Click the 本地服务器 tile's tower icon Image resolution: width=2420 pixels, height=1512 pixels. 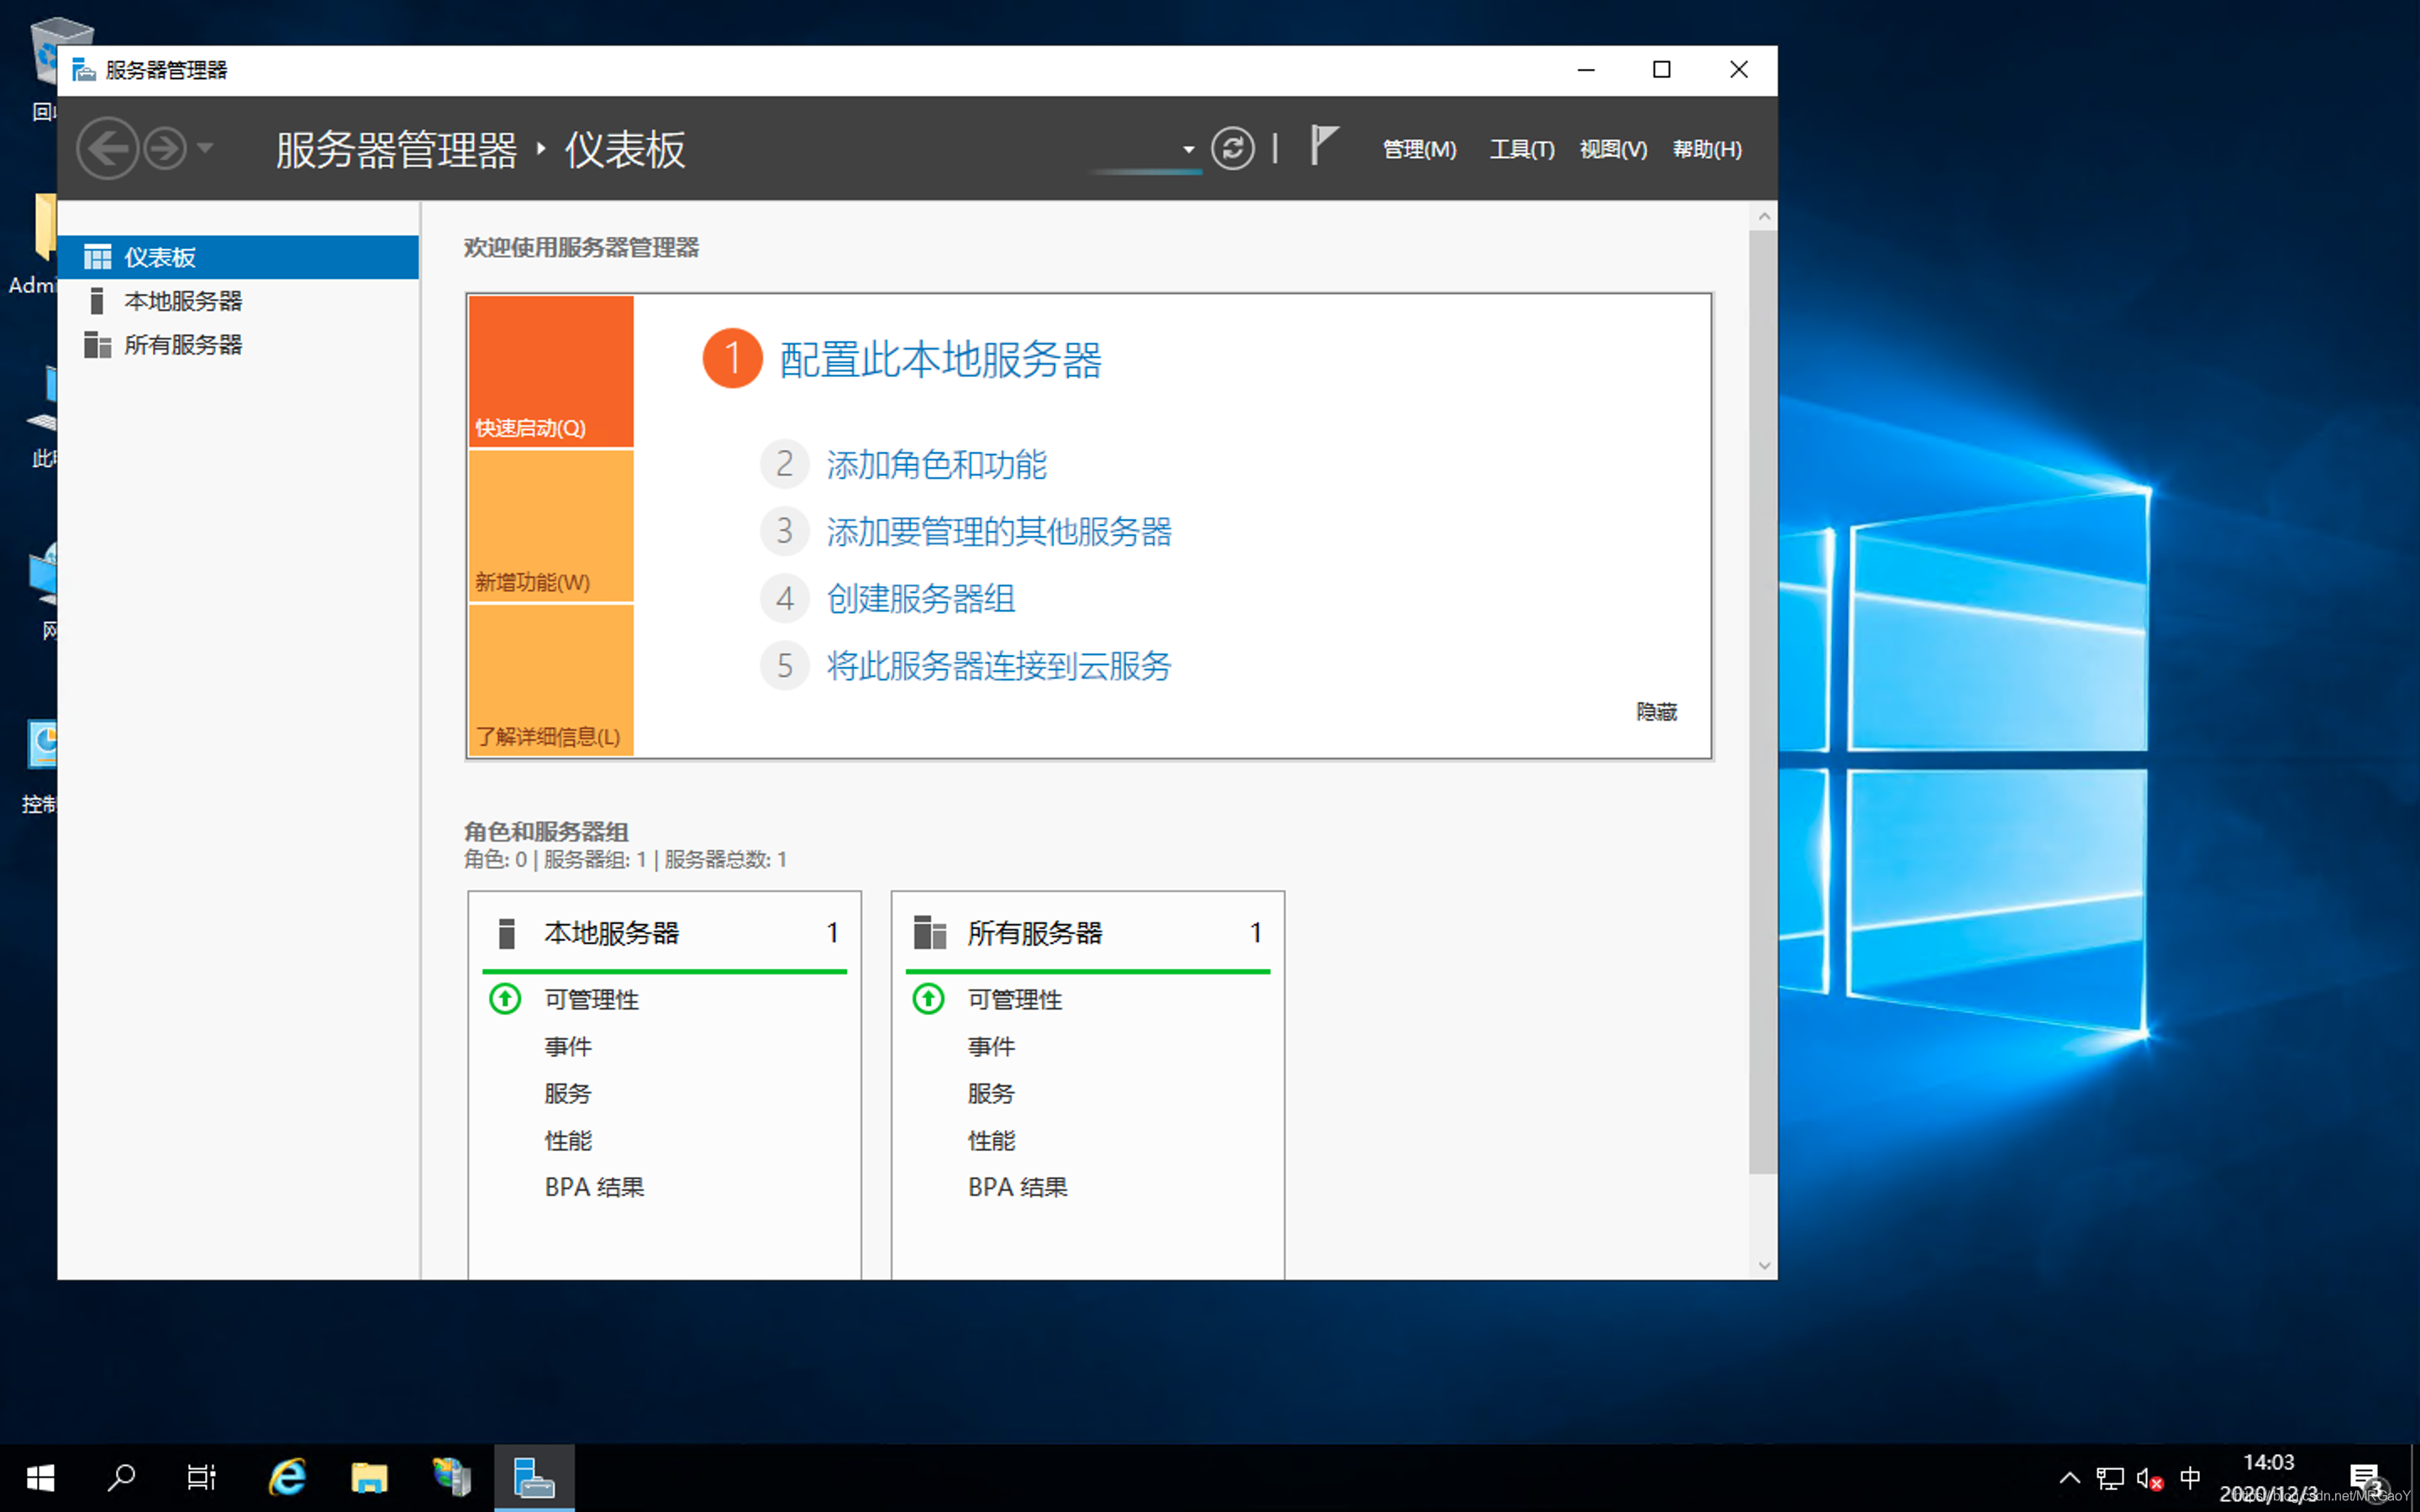tap(507, 933)
